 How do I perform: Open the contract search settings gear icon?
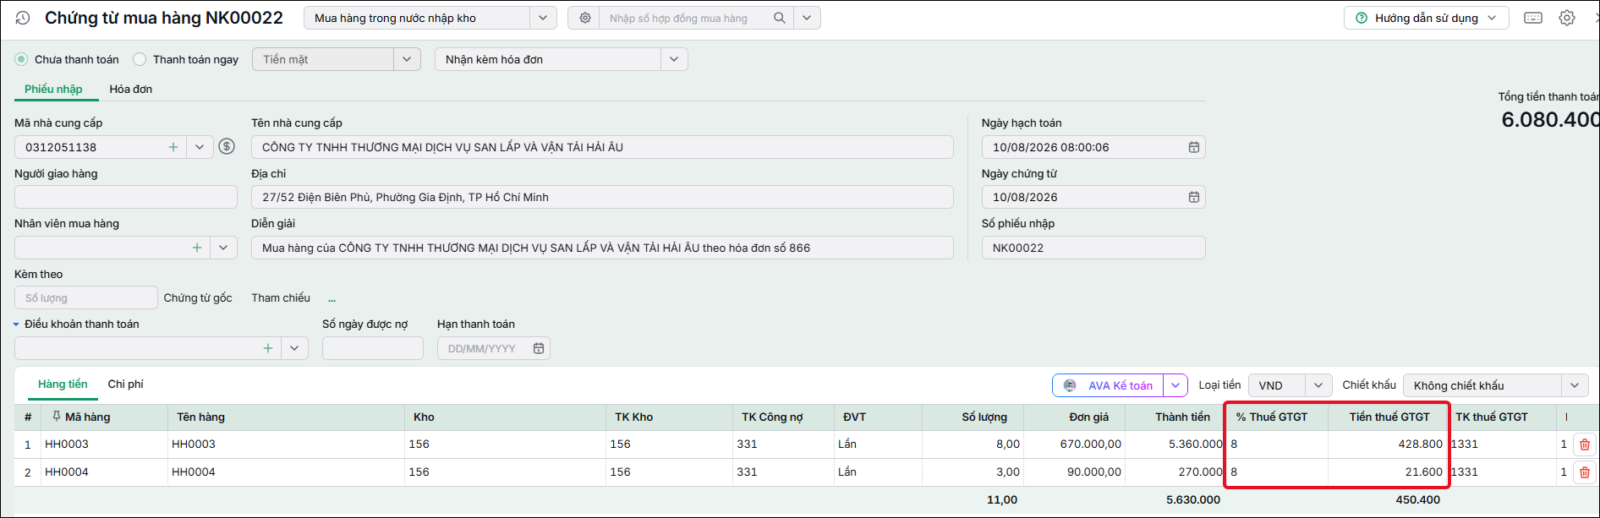585,18
